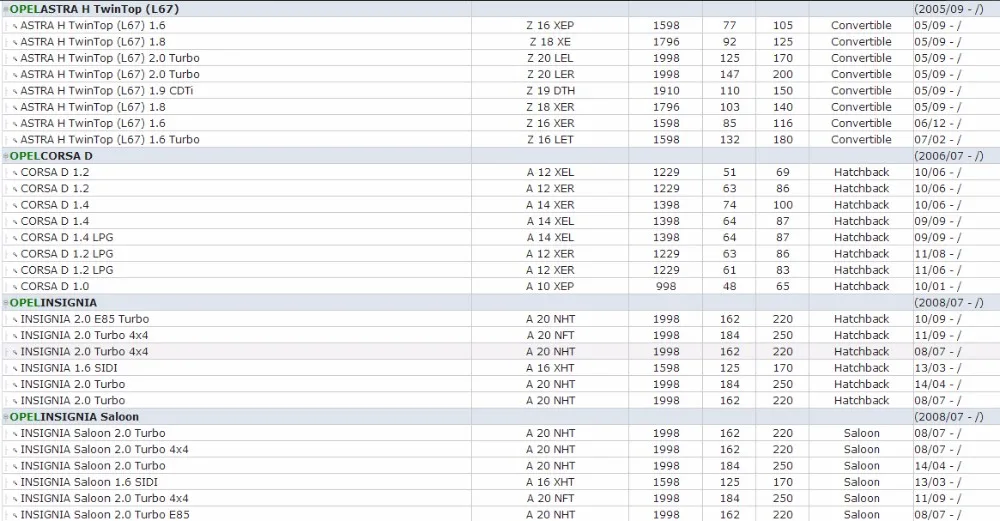
Task: Select INSIGNIA Saloon 2.0 Turbo 4x4 with A 20 NFT
Action: pos(500,499)
